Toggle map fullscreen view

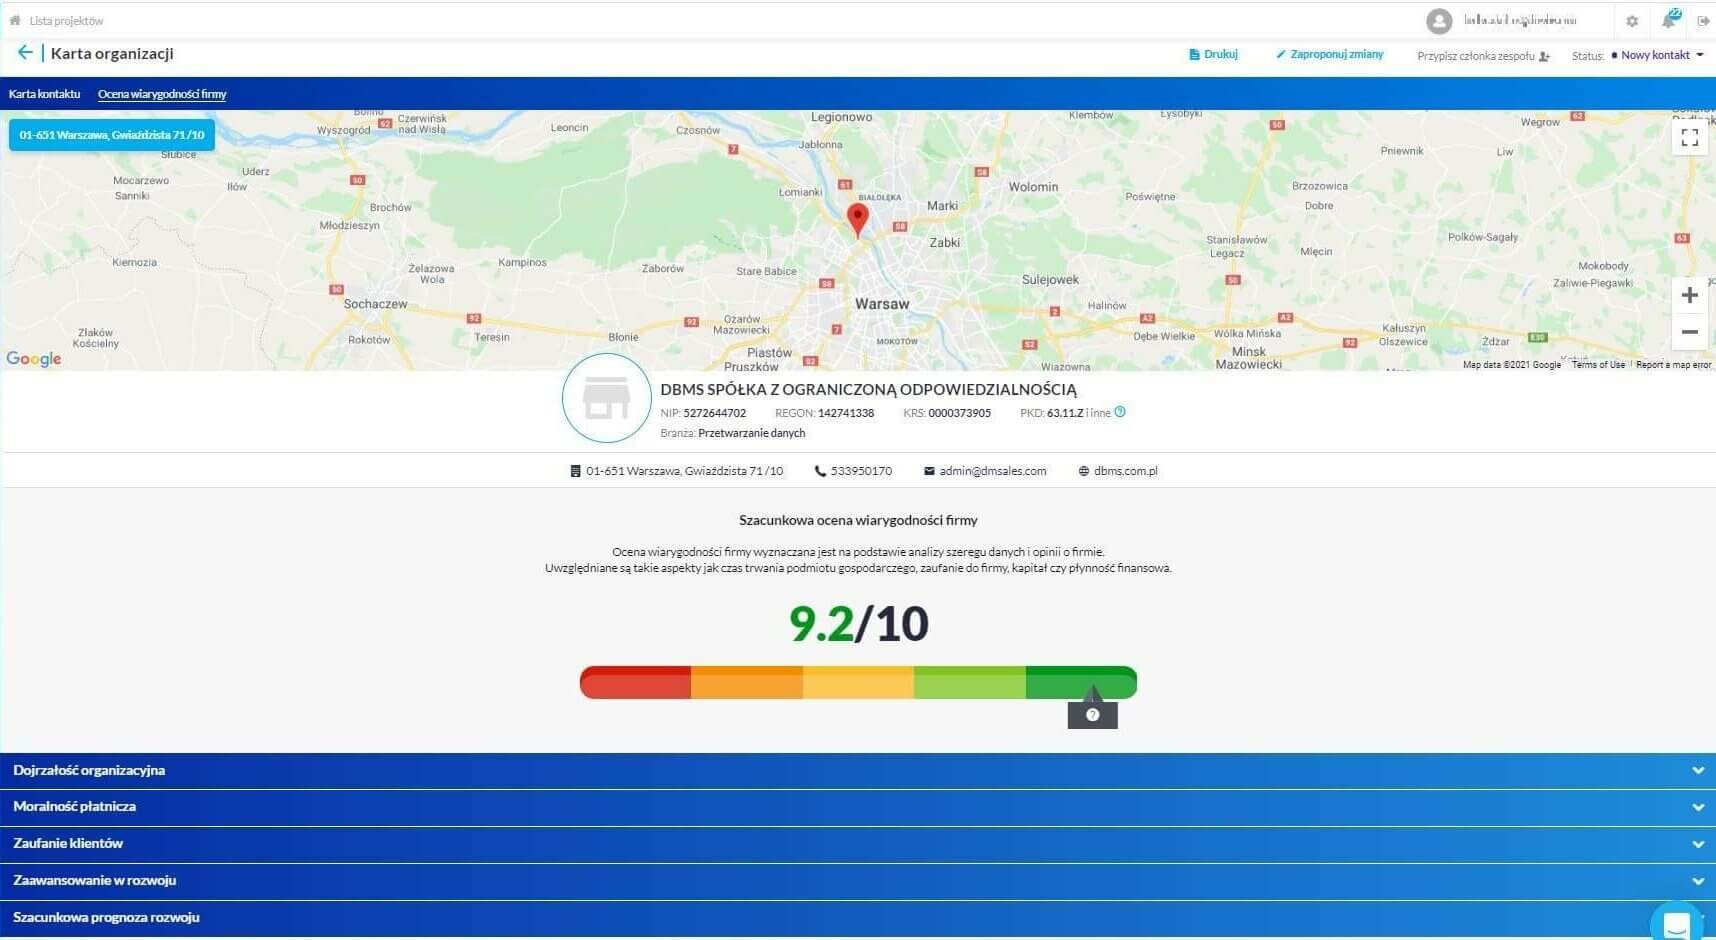(x=1689, y=138)
